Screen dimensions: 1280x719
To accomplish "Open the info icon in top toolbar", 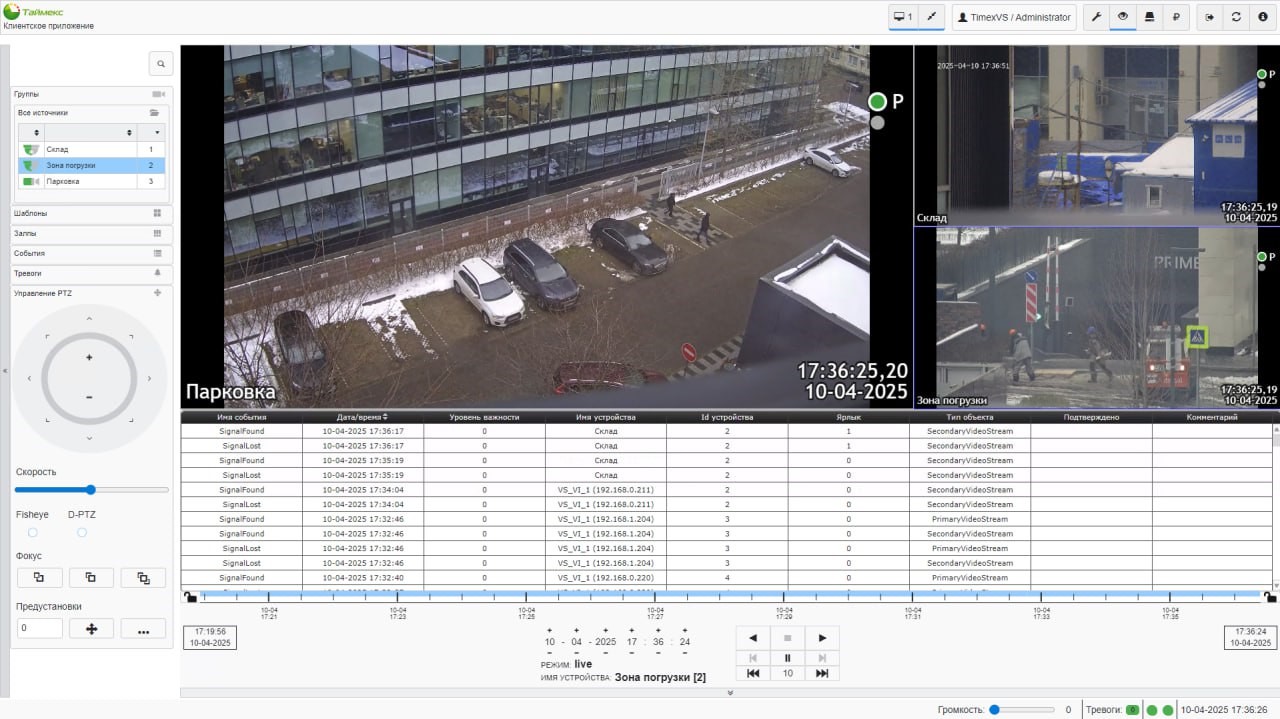I will (1262, 17).
